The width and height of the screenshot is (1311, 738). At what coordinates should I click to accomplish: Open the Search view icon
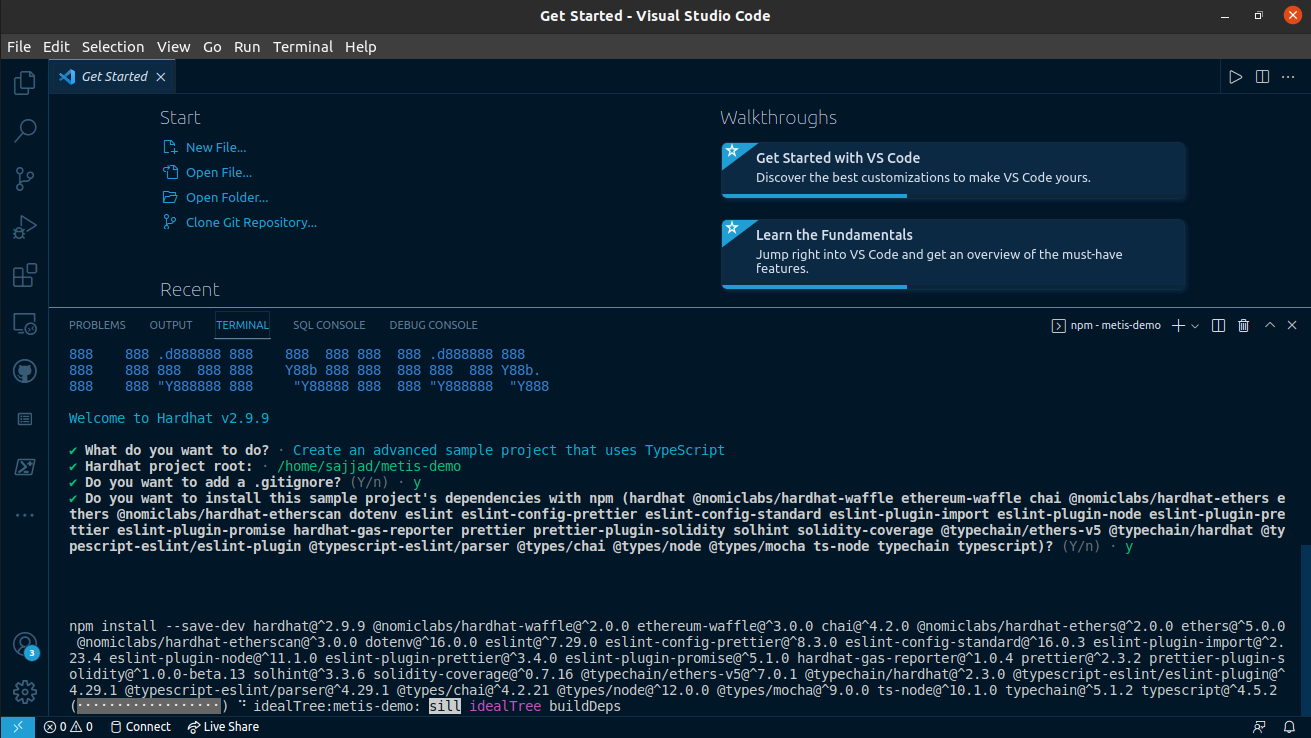point(24,130)
